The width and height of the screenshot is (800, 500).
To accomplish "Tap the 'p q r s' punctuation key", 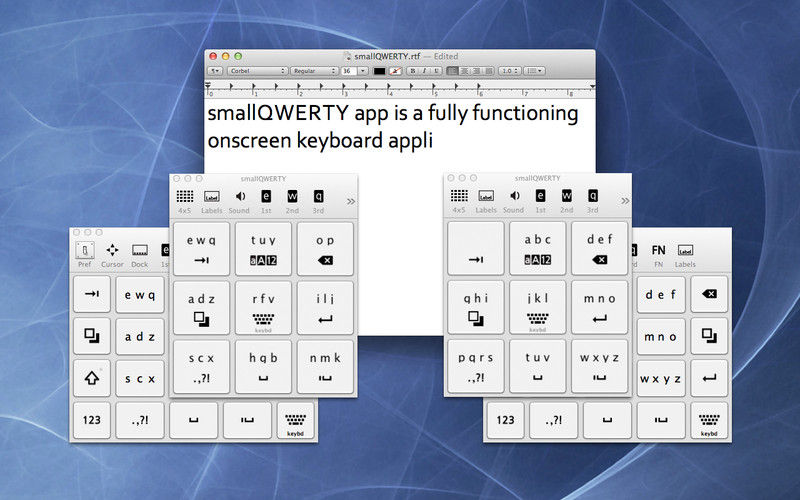I will (x=476, y=366).
